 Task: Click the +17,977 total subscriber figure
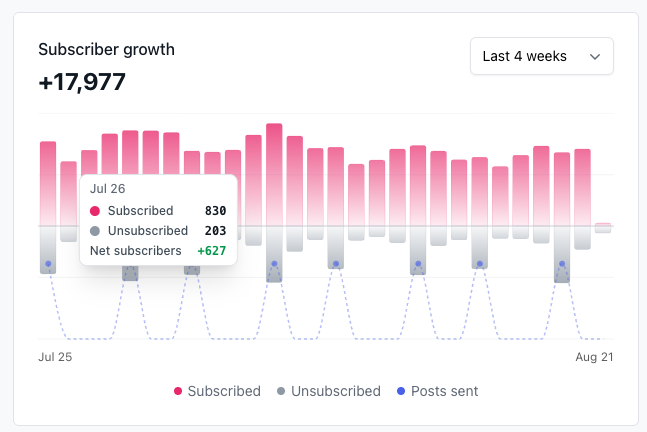pos(82,82)
